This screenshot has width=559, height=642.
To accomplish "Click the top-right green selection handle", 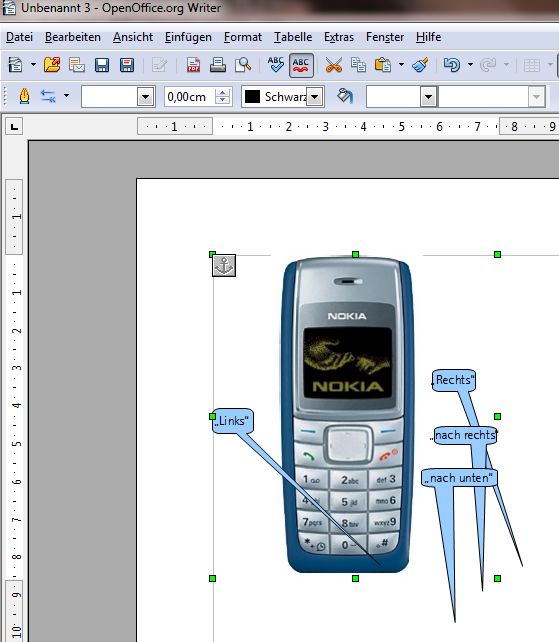I will (498, 254).
